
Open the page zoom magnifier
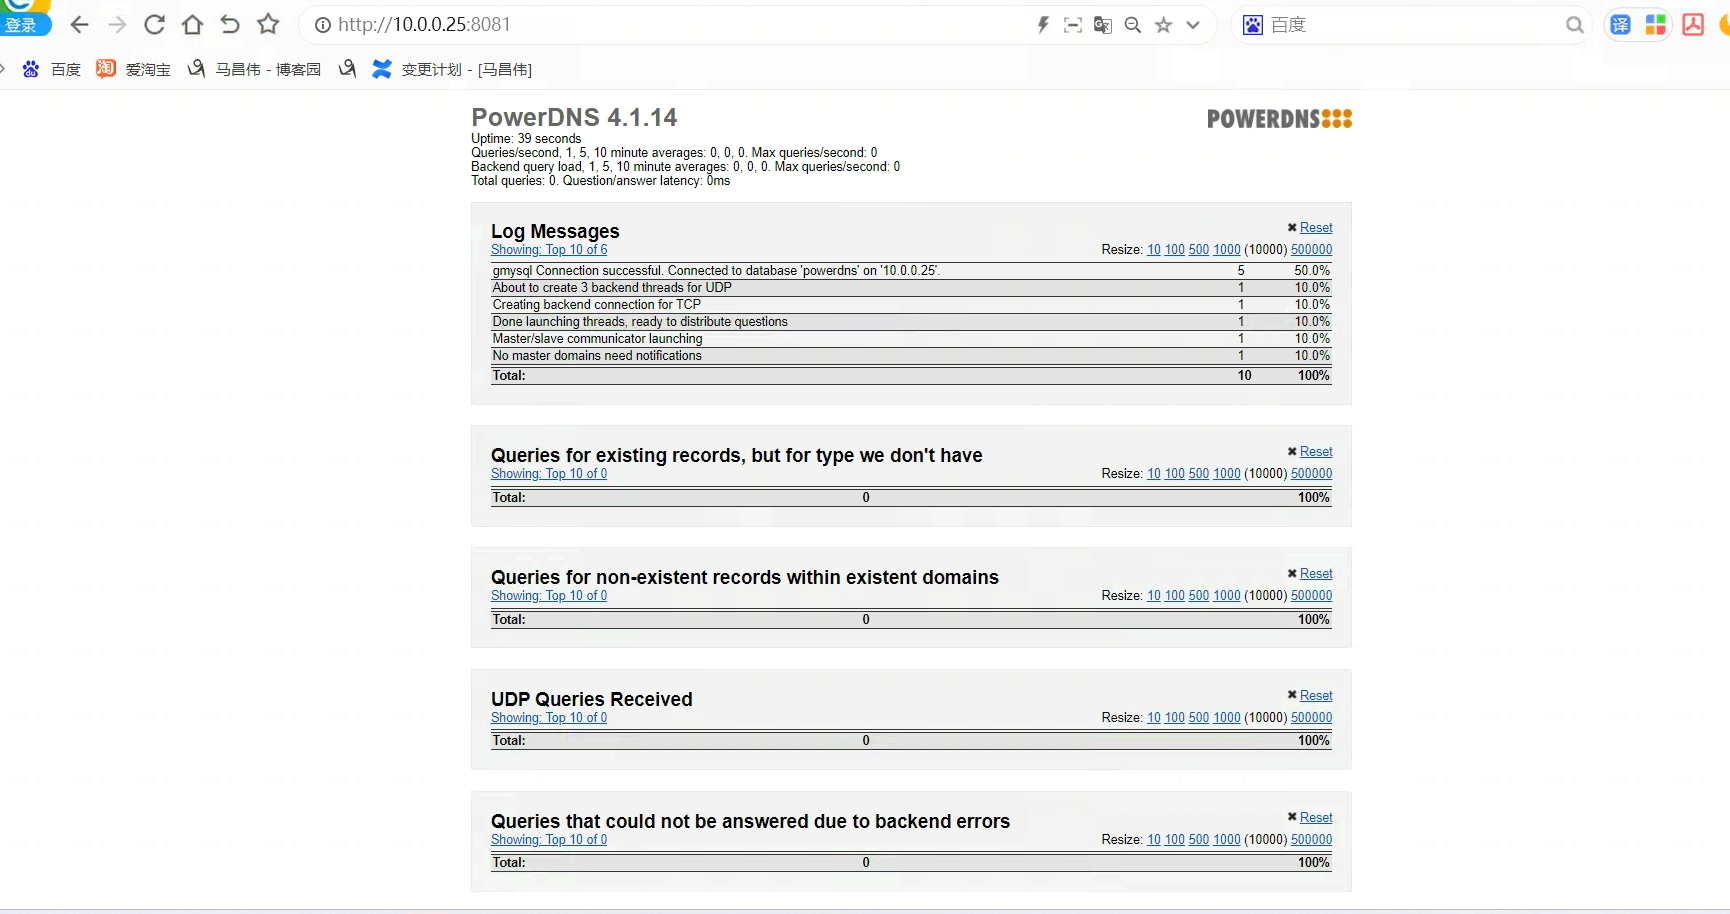tap(1133, 25)
